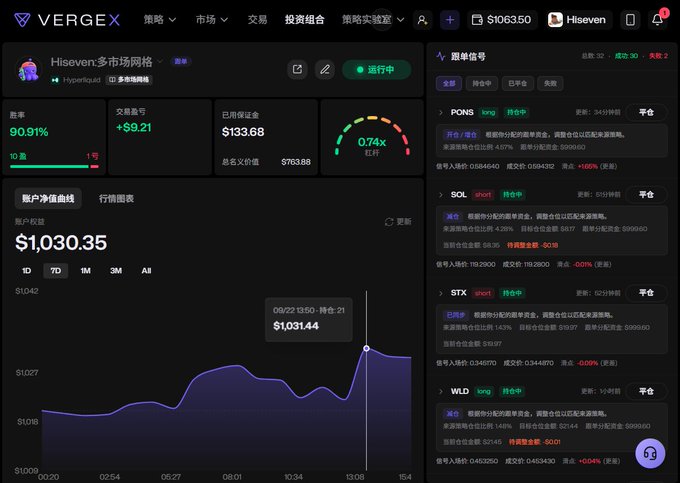
Task: Click the plus button in top bar
Action: (x=450, y=20)
